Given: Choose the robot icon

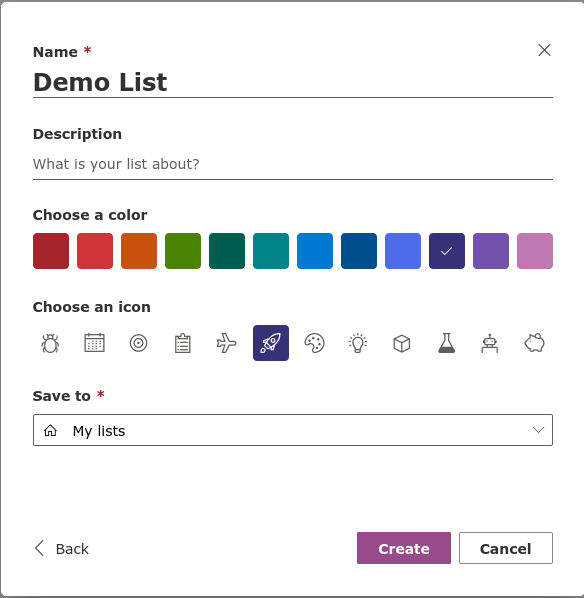Looking at the screenshot, I should pos(491,343).
